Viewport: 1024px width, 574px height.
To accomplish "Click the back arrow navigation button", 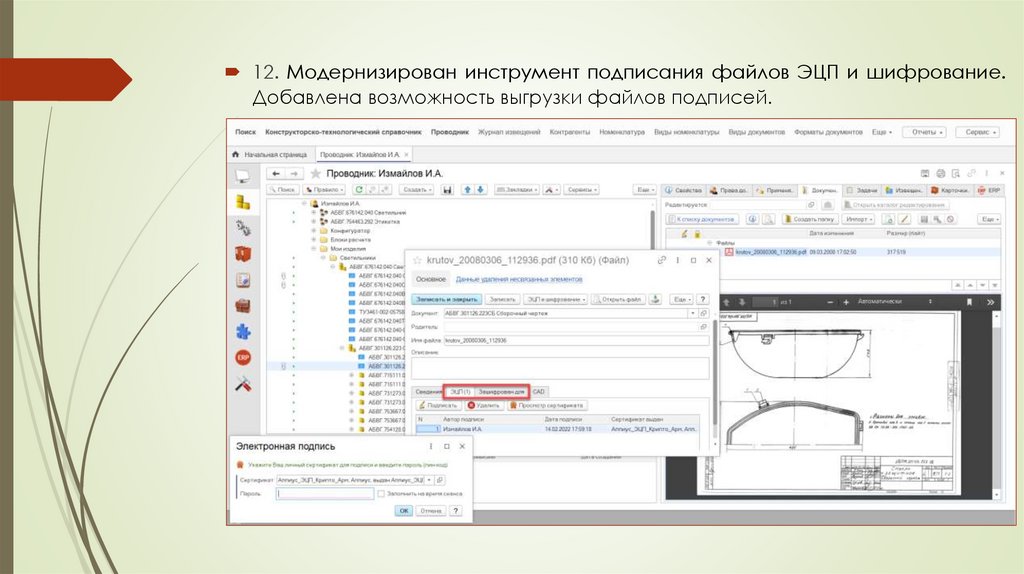I will coord(276,173).
